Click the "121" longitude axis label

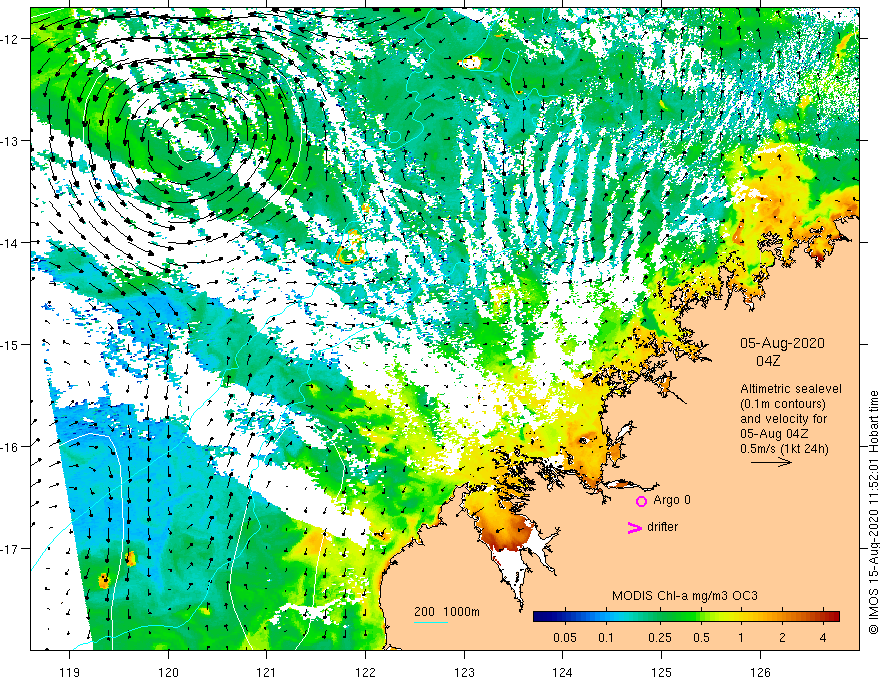point(267,672)
